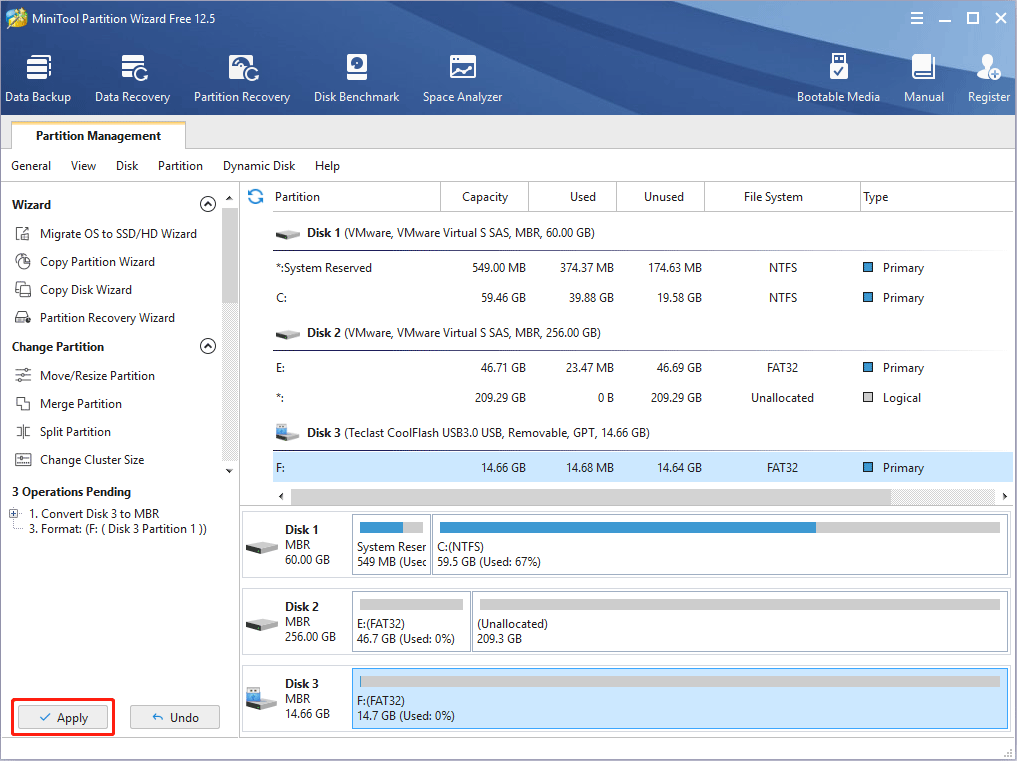
Task: Select the C: partition row
Action: click(x=642, y=298)
